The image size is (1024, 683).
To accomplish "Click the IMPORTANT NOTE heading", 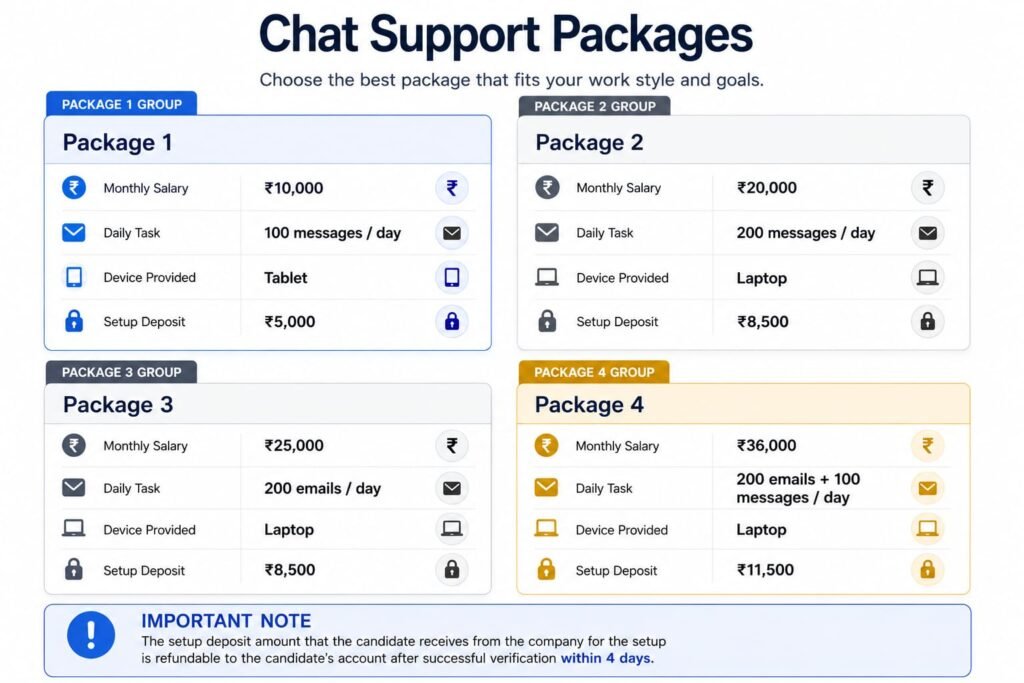I will (x=226, y=621).
